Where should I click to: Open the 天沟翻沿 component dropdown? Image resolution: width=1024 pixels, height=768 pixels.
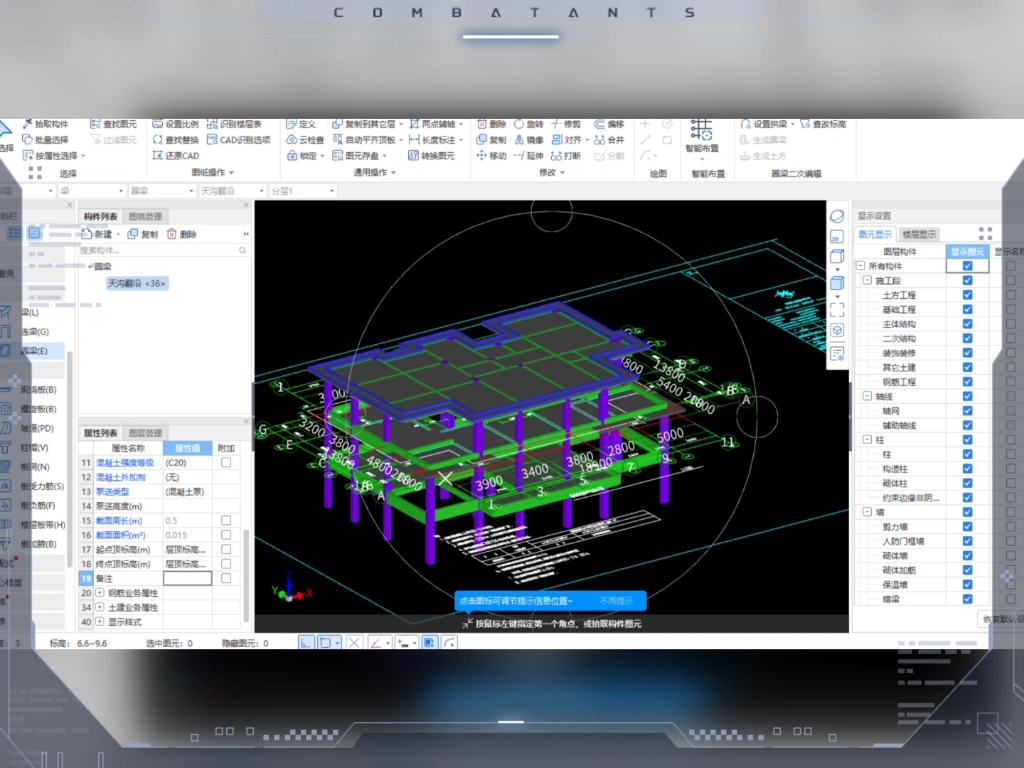point(232,191)
